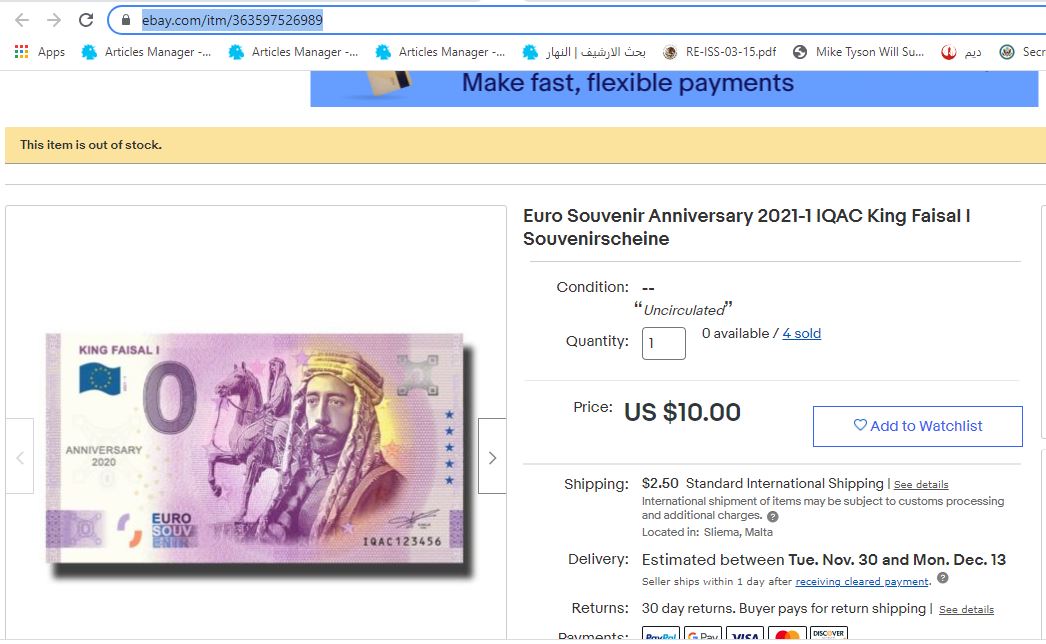Add item to Watchlist

pos(917,426)
